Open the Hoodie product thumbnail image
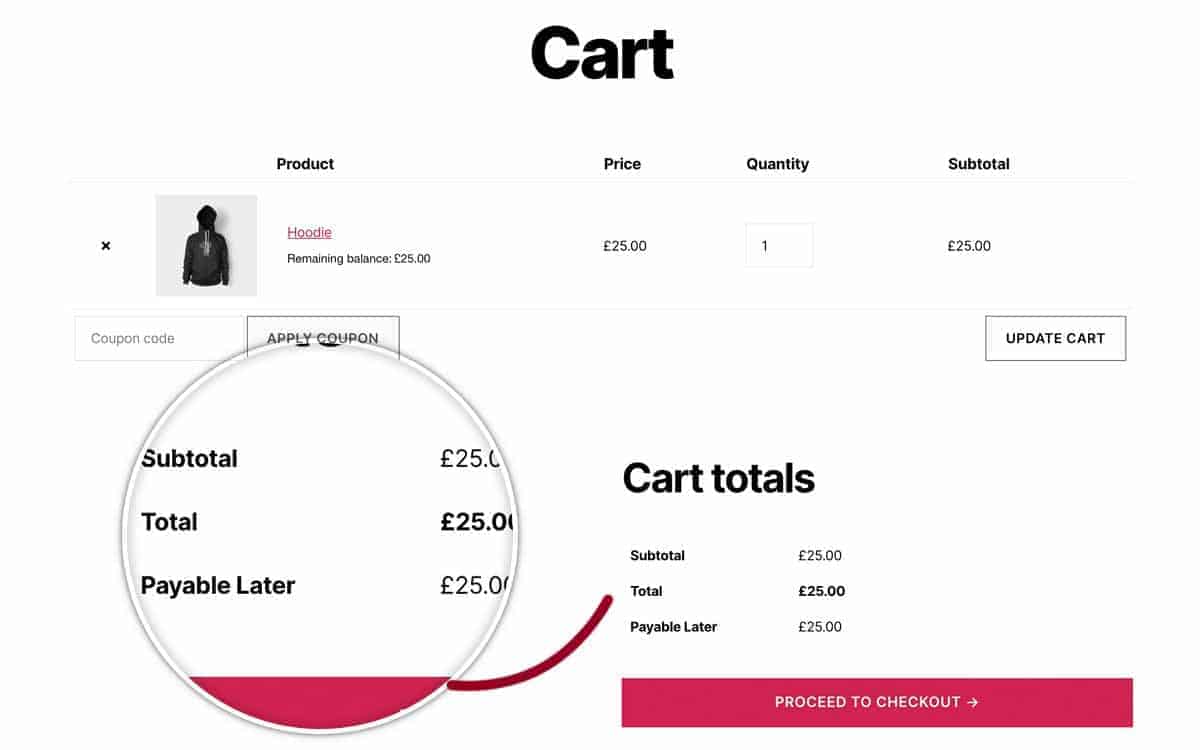 [206, 245]
